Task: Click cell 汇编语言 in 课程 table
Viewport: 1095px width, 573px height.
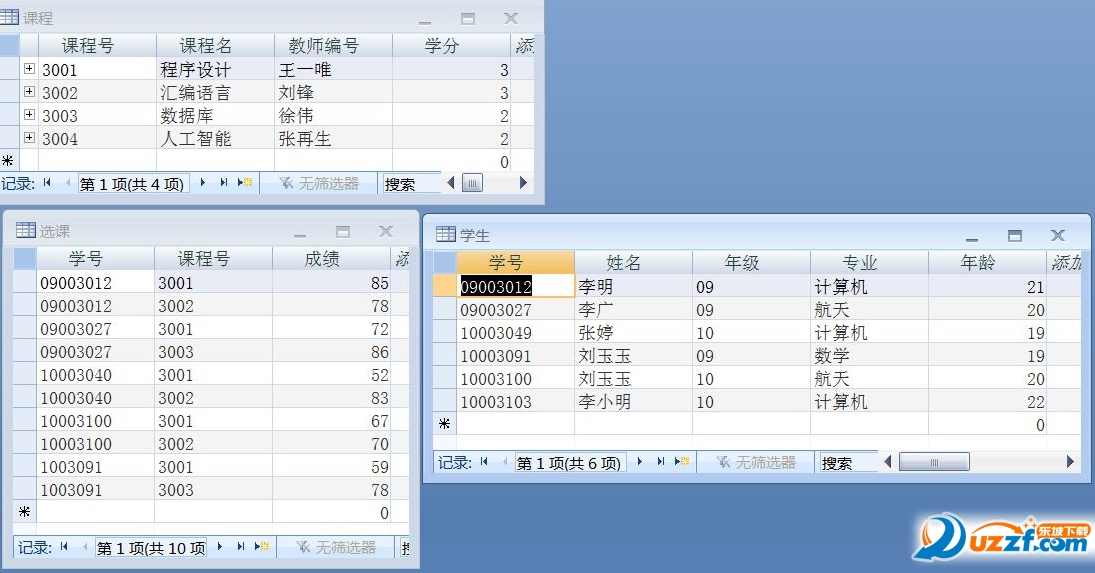Action: tap(215, 92)
